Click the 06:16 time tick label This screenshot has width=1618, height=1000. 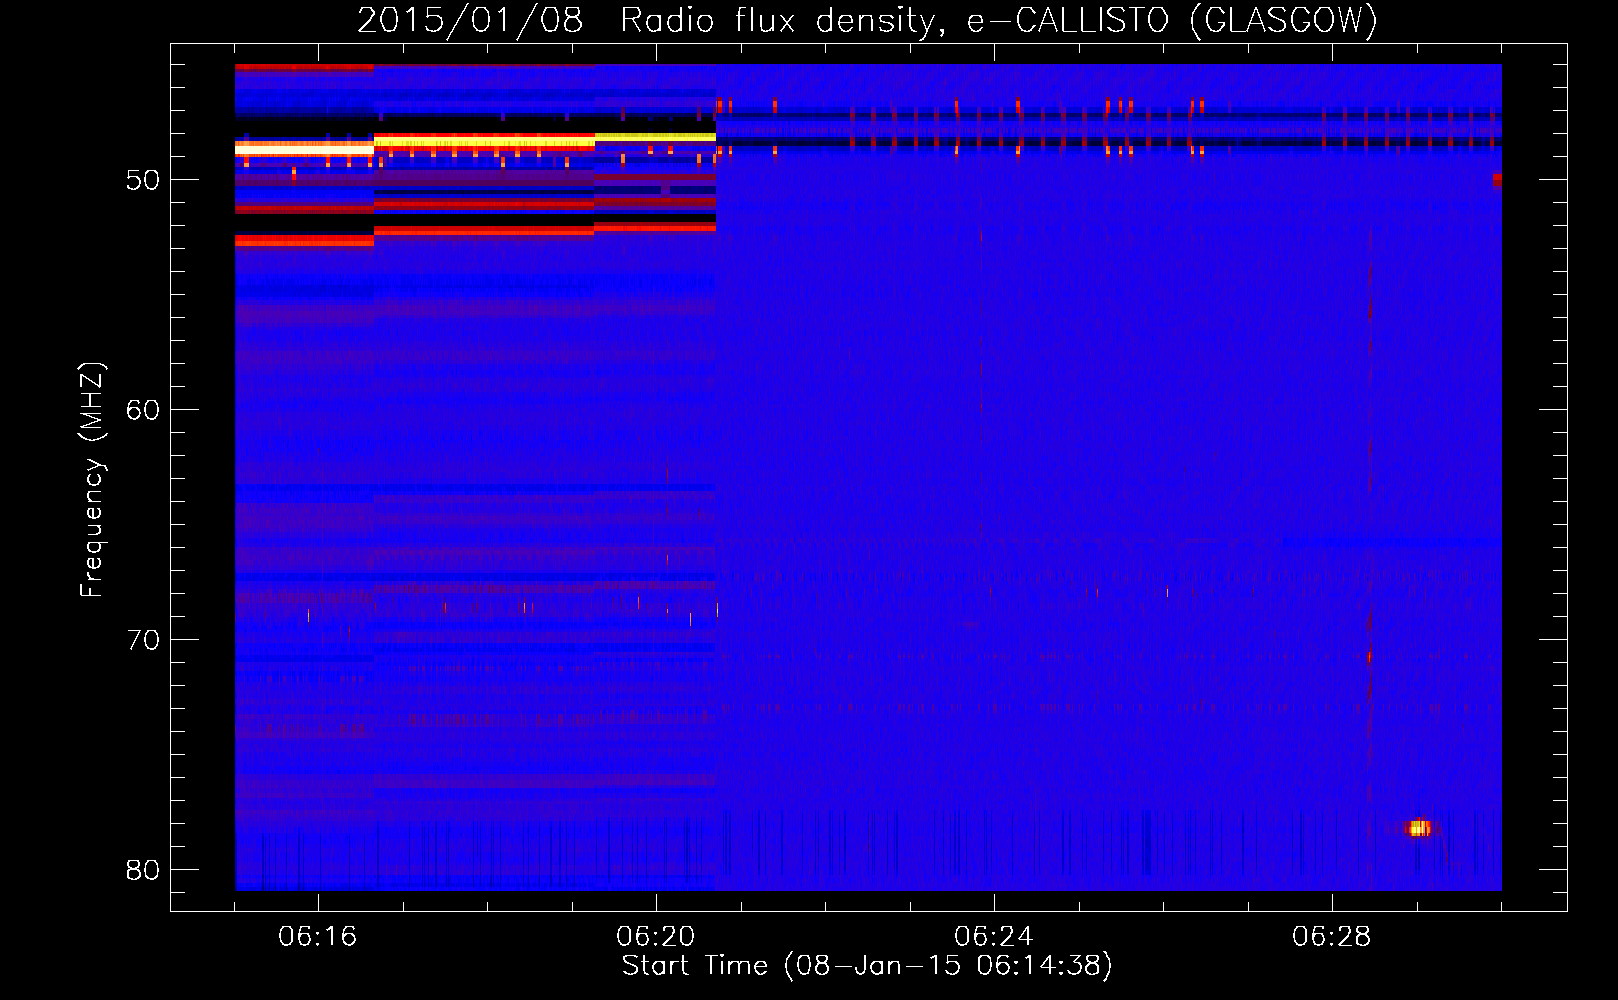point(318,937)
